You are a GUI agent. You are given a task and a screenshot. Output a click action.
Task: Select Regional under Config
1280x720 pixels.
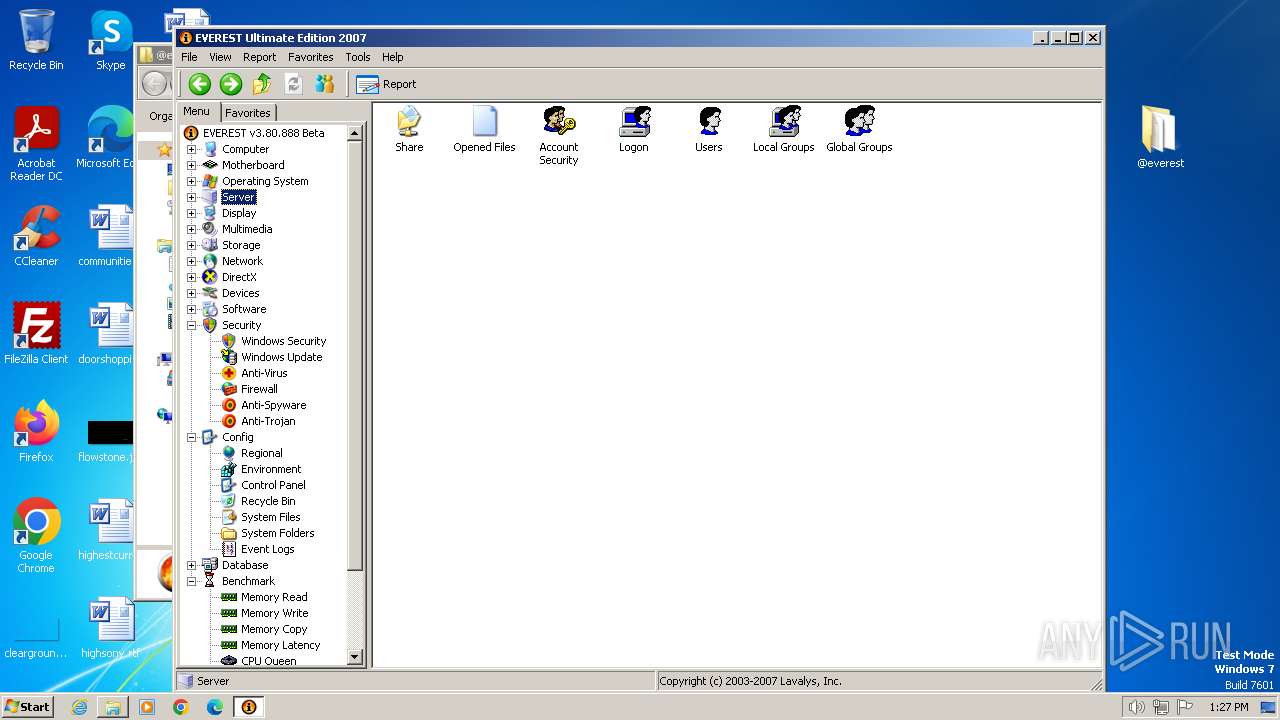pyautogui.click(x=261, y=453)
